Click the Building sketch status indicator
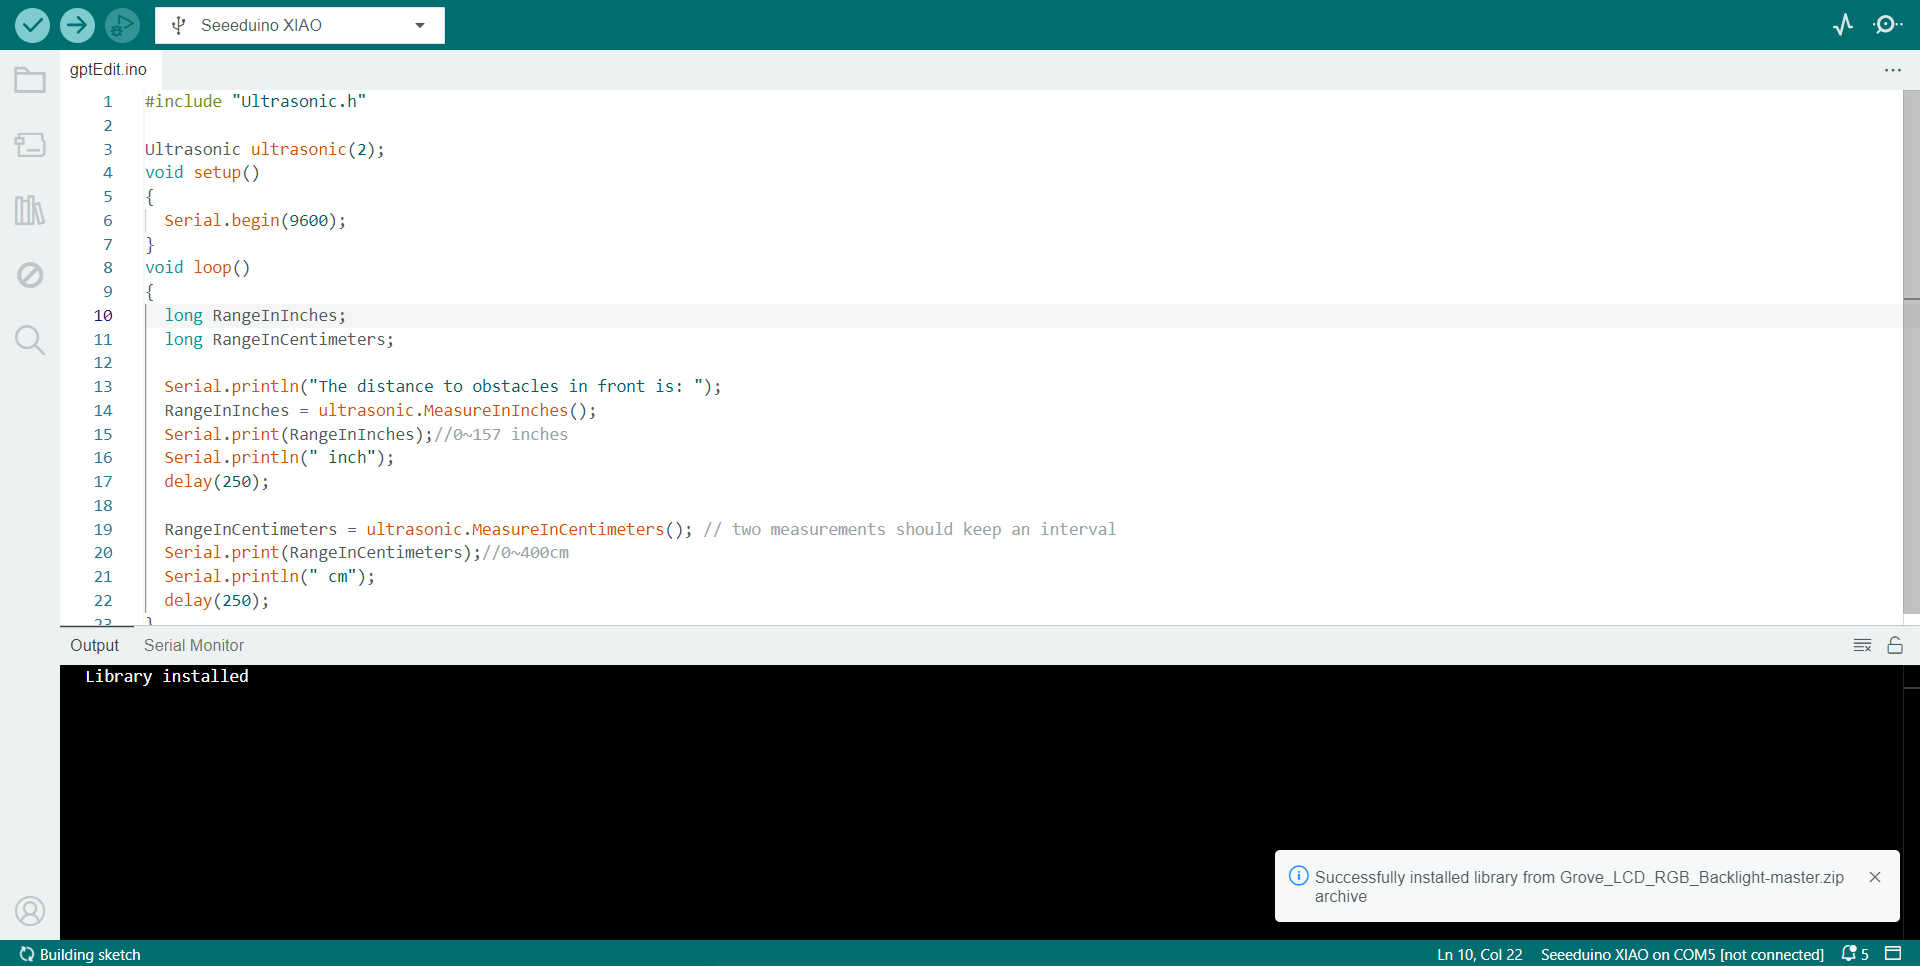 tap(80, 955)
